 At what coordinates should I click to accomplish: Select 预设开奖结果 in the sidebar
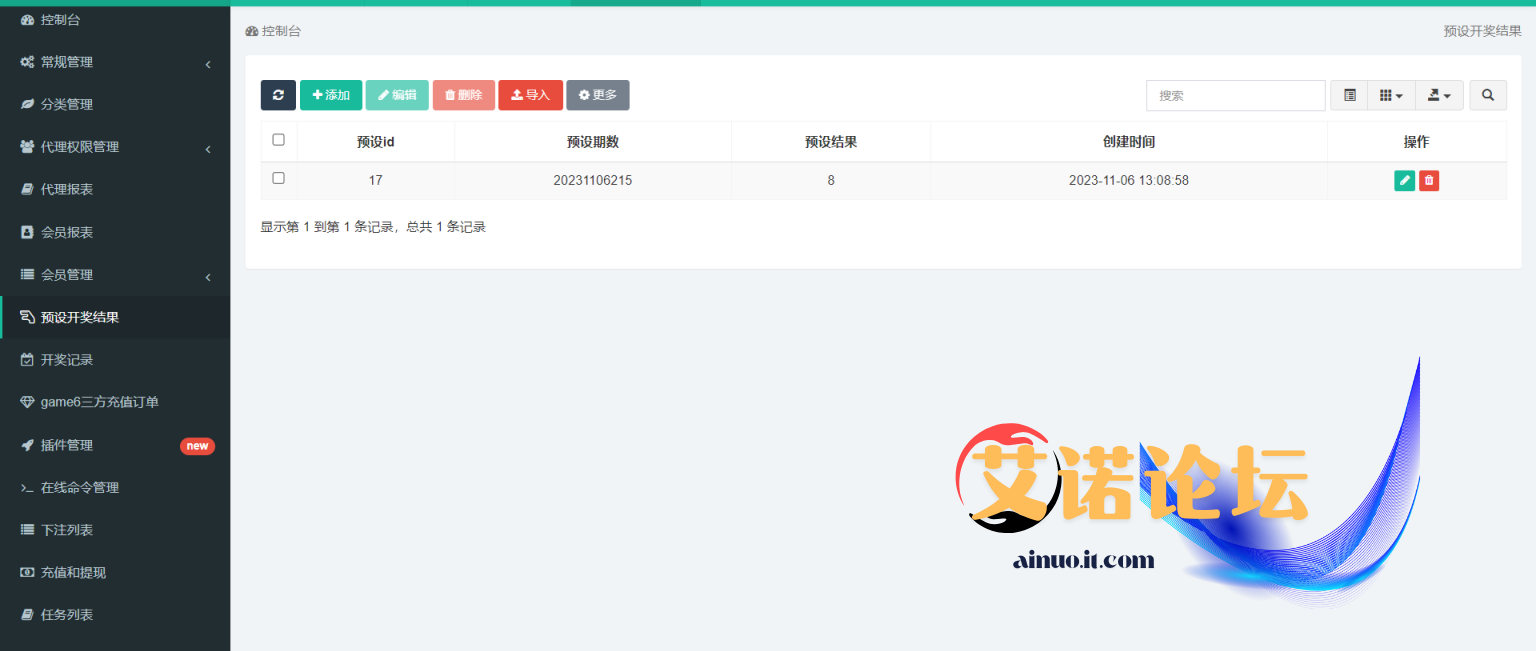click(x=115, y=317)
